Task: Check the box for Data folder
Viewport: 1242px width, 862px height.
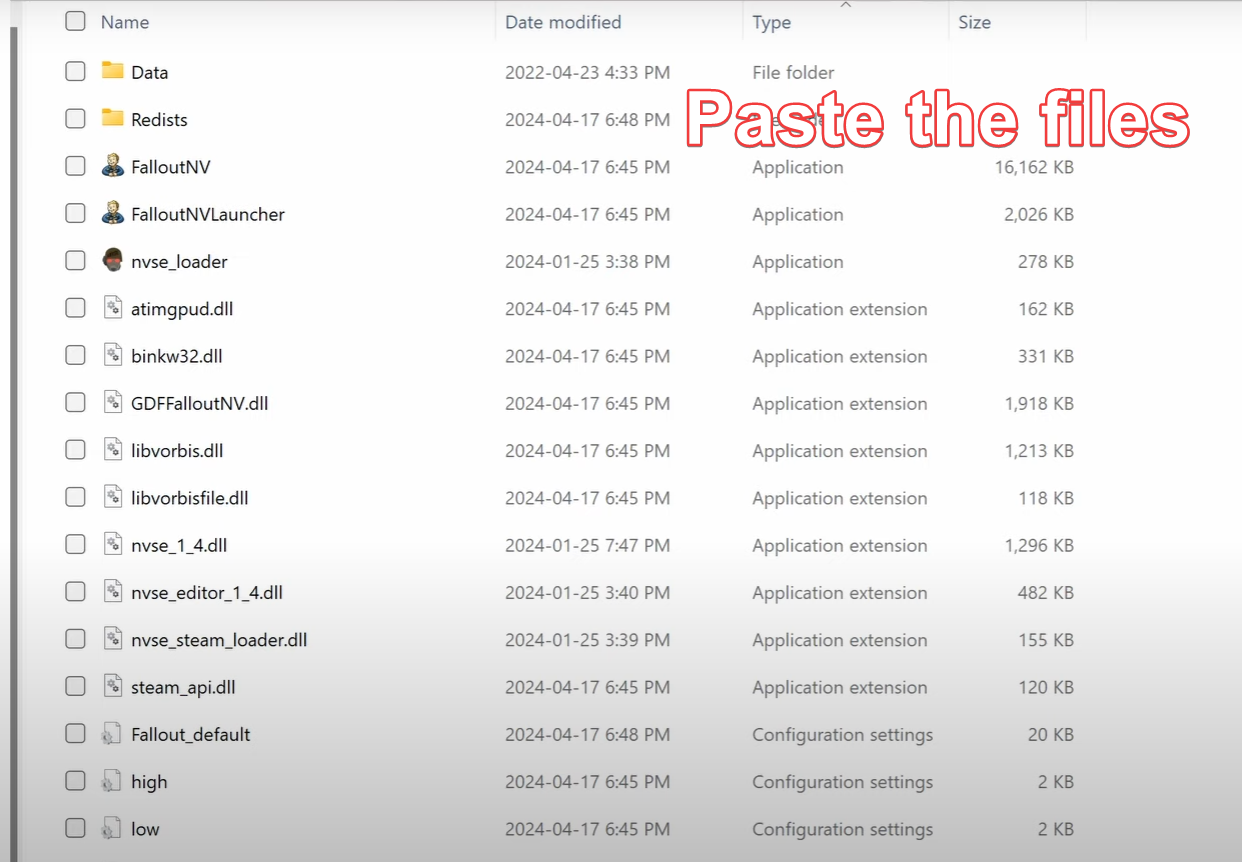Action: click(x=75, y=71)
